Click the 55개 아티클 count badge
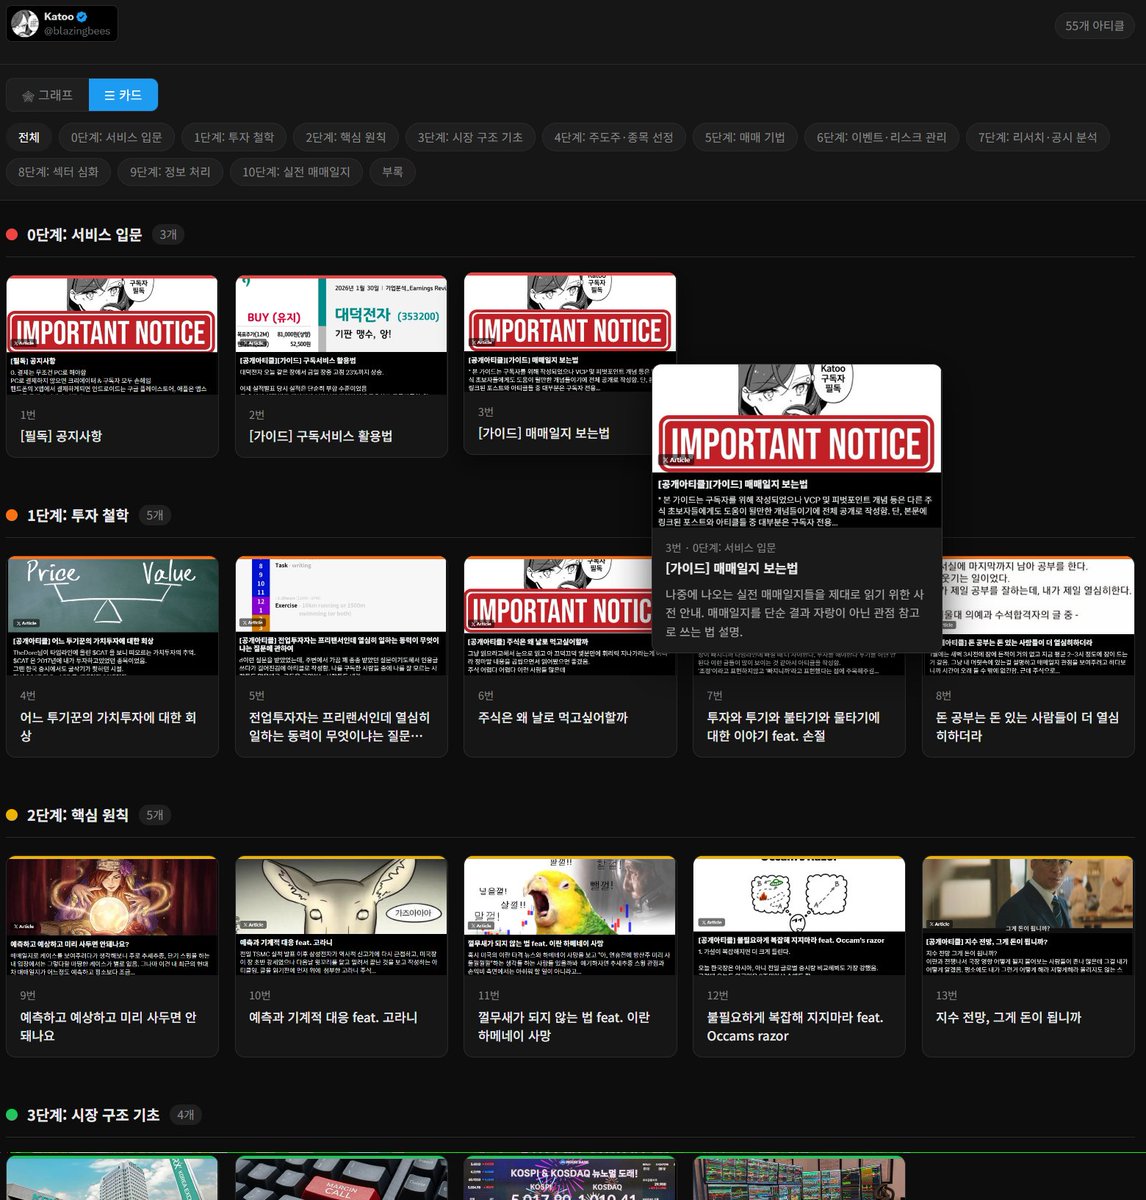The image size is (1146, 1200). point(1095,25)
